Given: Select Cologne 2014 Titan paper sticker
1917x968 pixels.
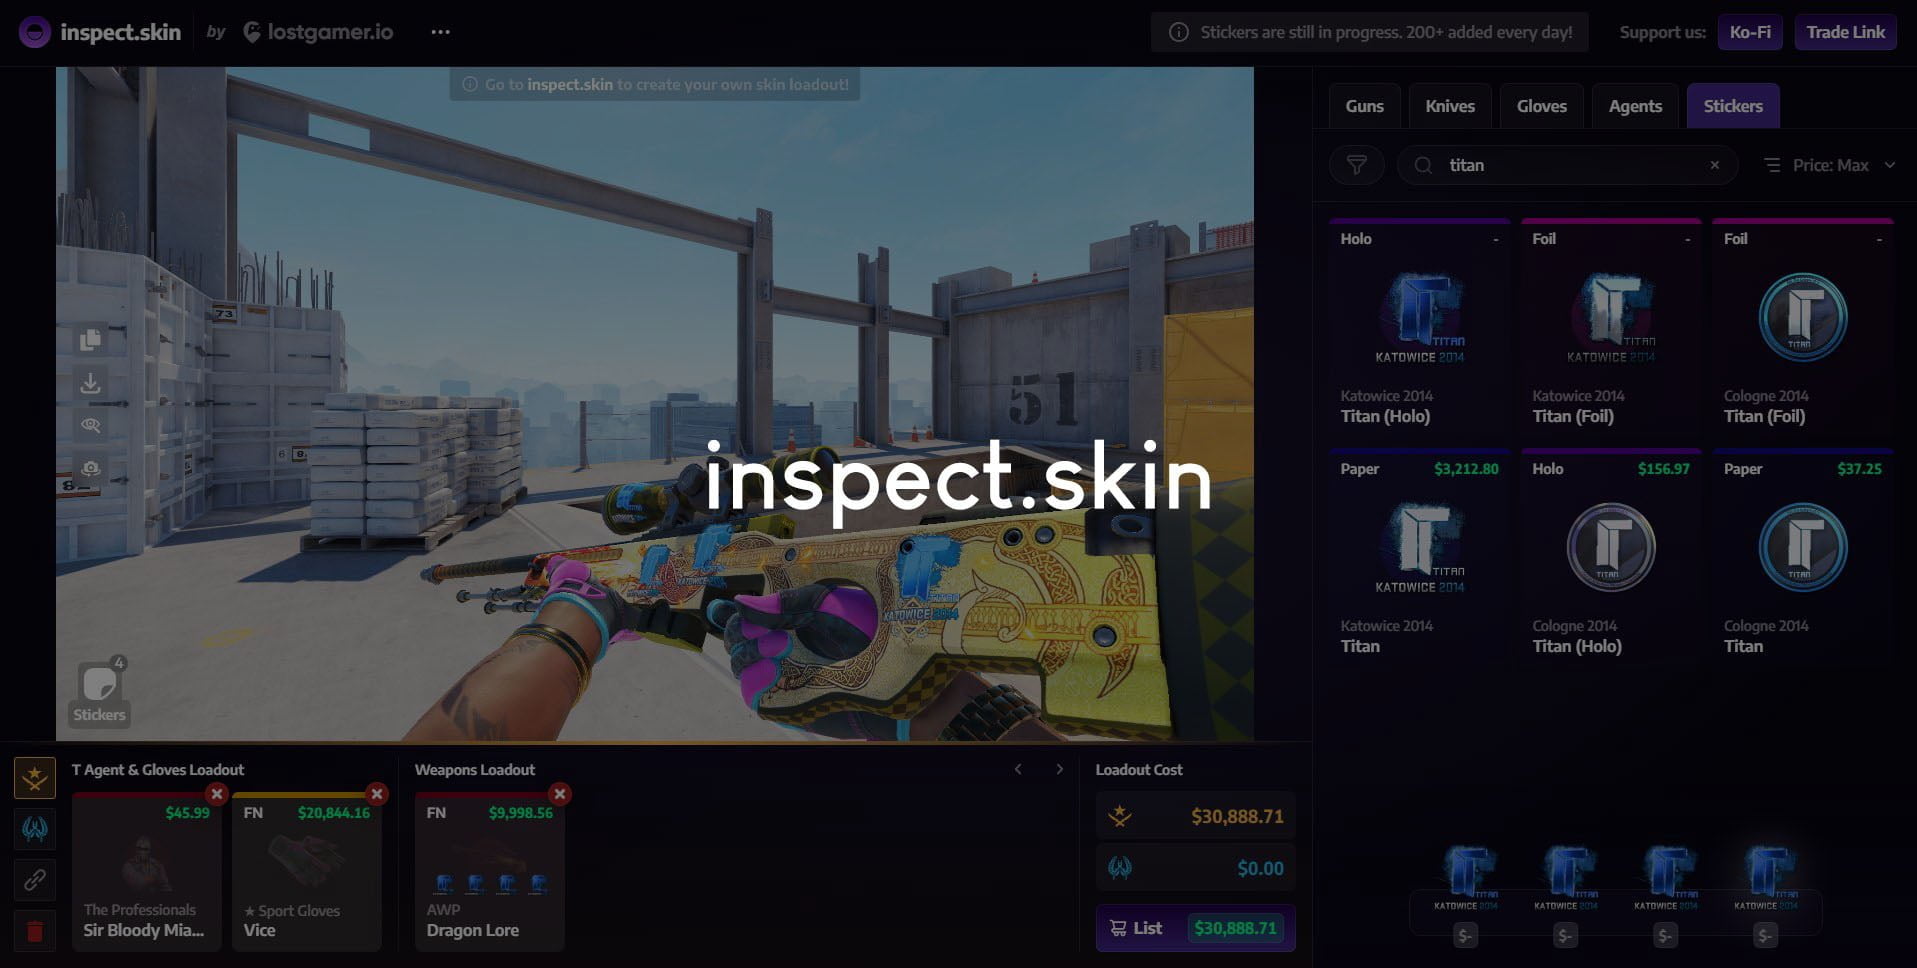Looking at the screenshot, I should [1803, 558].
